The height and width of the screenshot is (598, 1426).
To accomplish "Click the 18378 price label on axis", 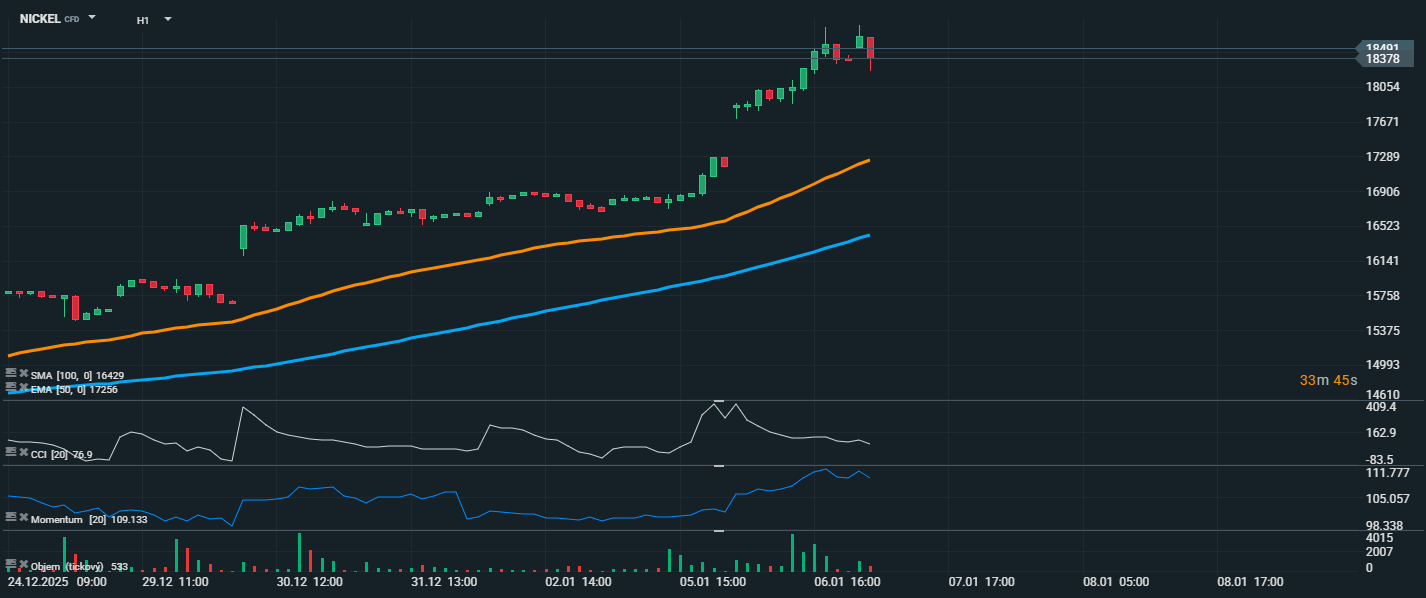I will tap(1382, 59).
